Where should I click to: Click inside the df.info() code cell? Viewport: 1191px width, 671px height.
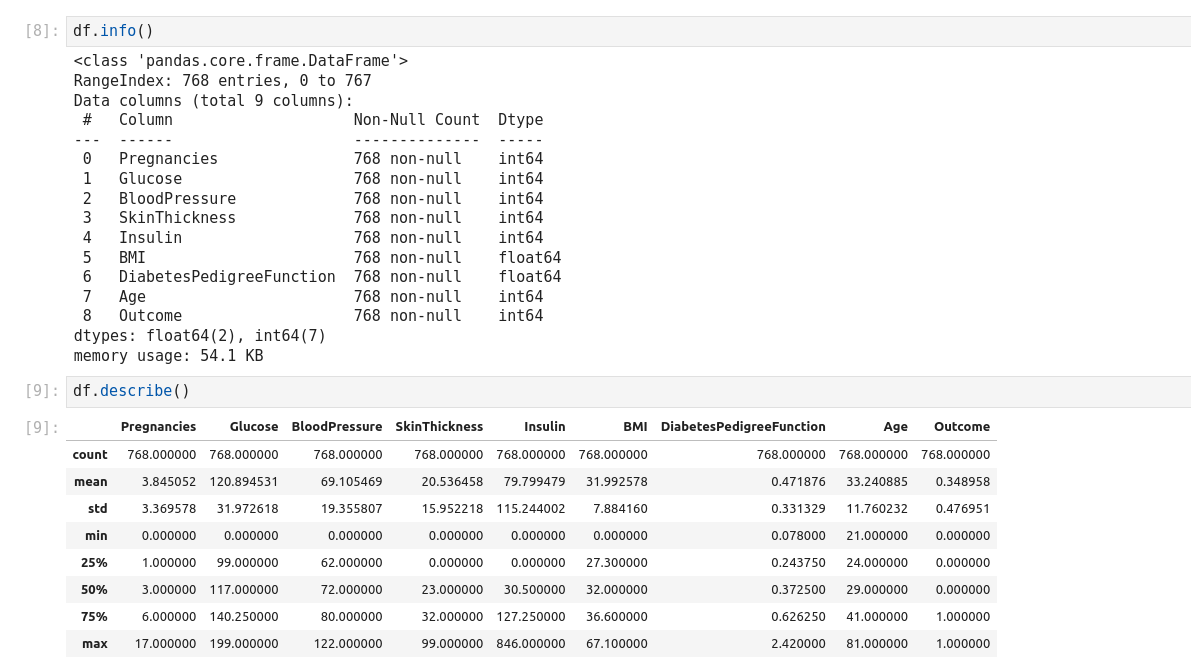pyautogui.click(x=600, y=31)
